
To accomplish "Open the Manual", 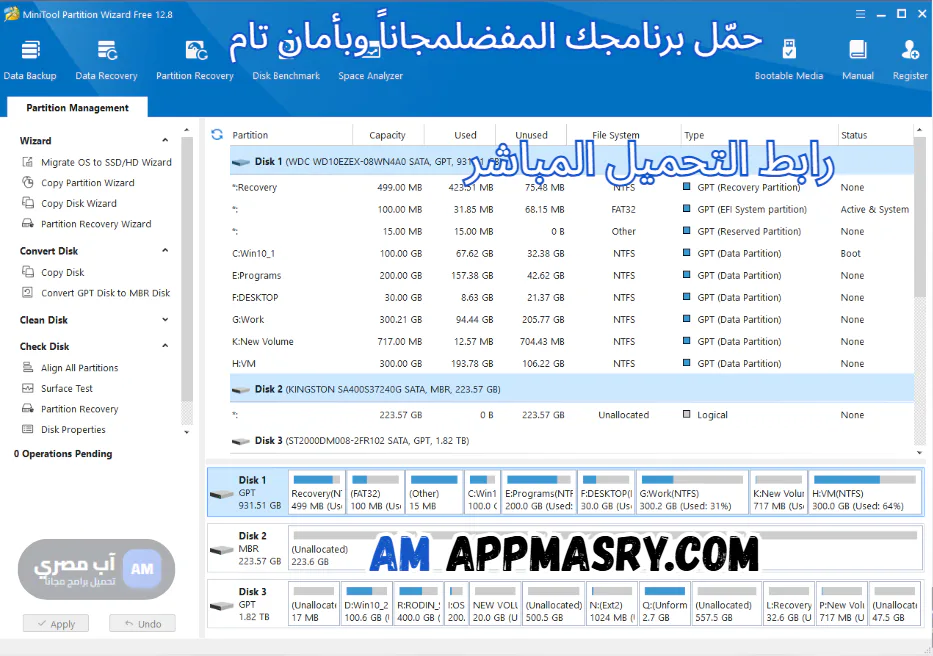I will point(857,60).
